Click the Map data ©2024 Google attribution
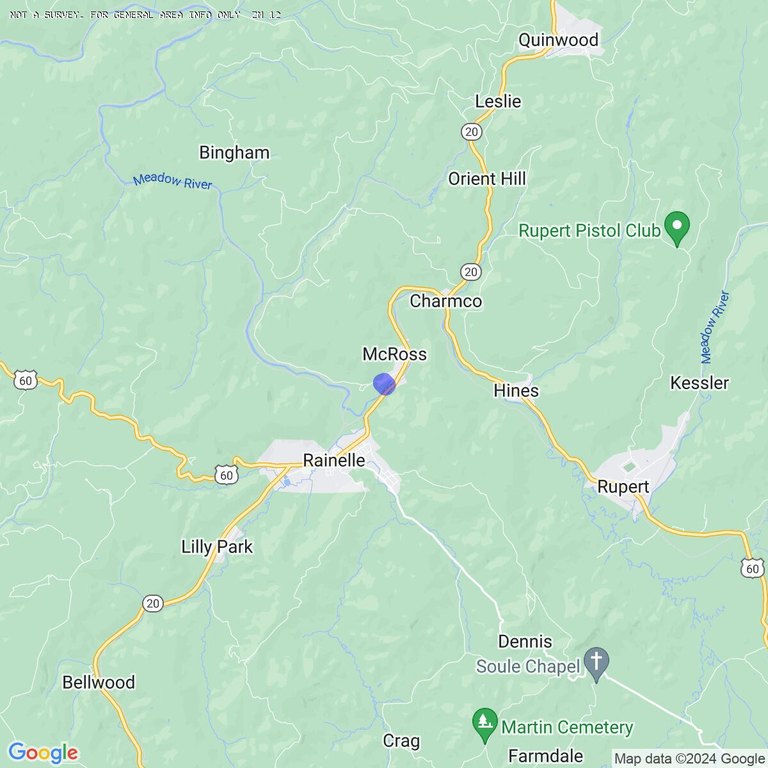 tap(690, 759)
